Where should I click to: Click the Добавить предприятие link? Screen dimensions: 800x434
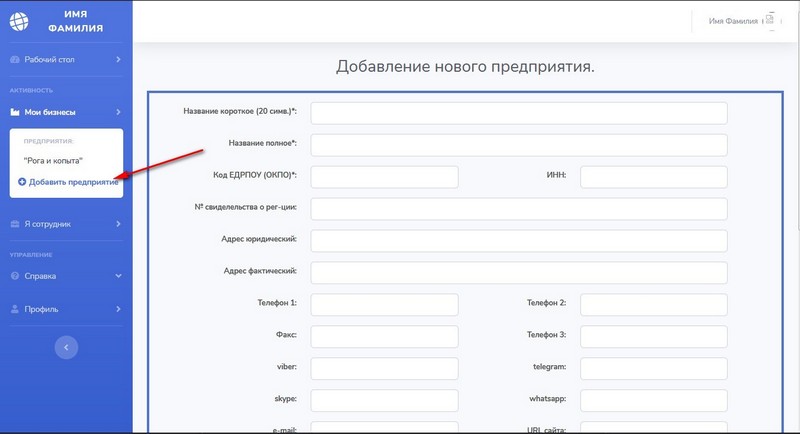(x=73, y=181)
